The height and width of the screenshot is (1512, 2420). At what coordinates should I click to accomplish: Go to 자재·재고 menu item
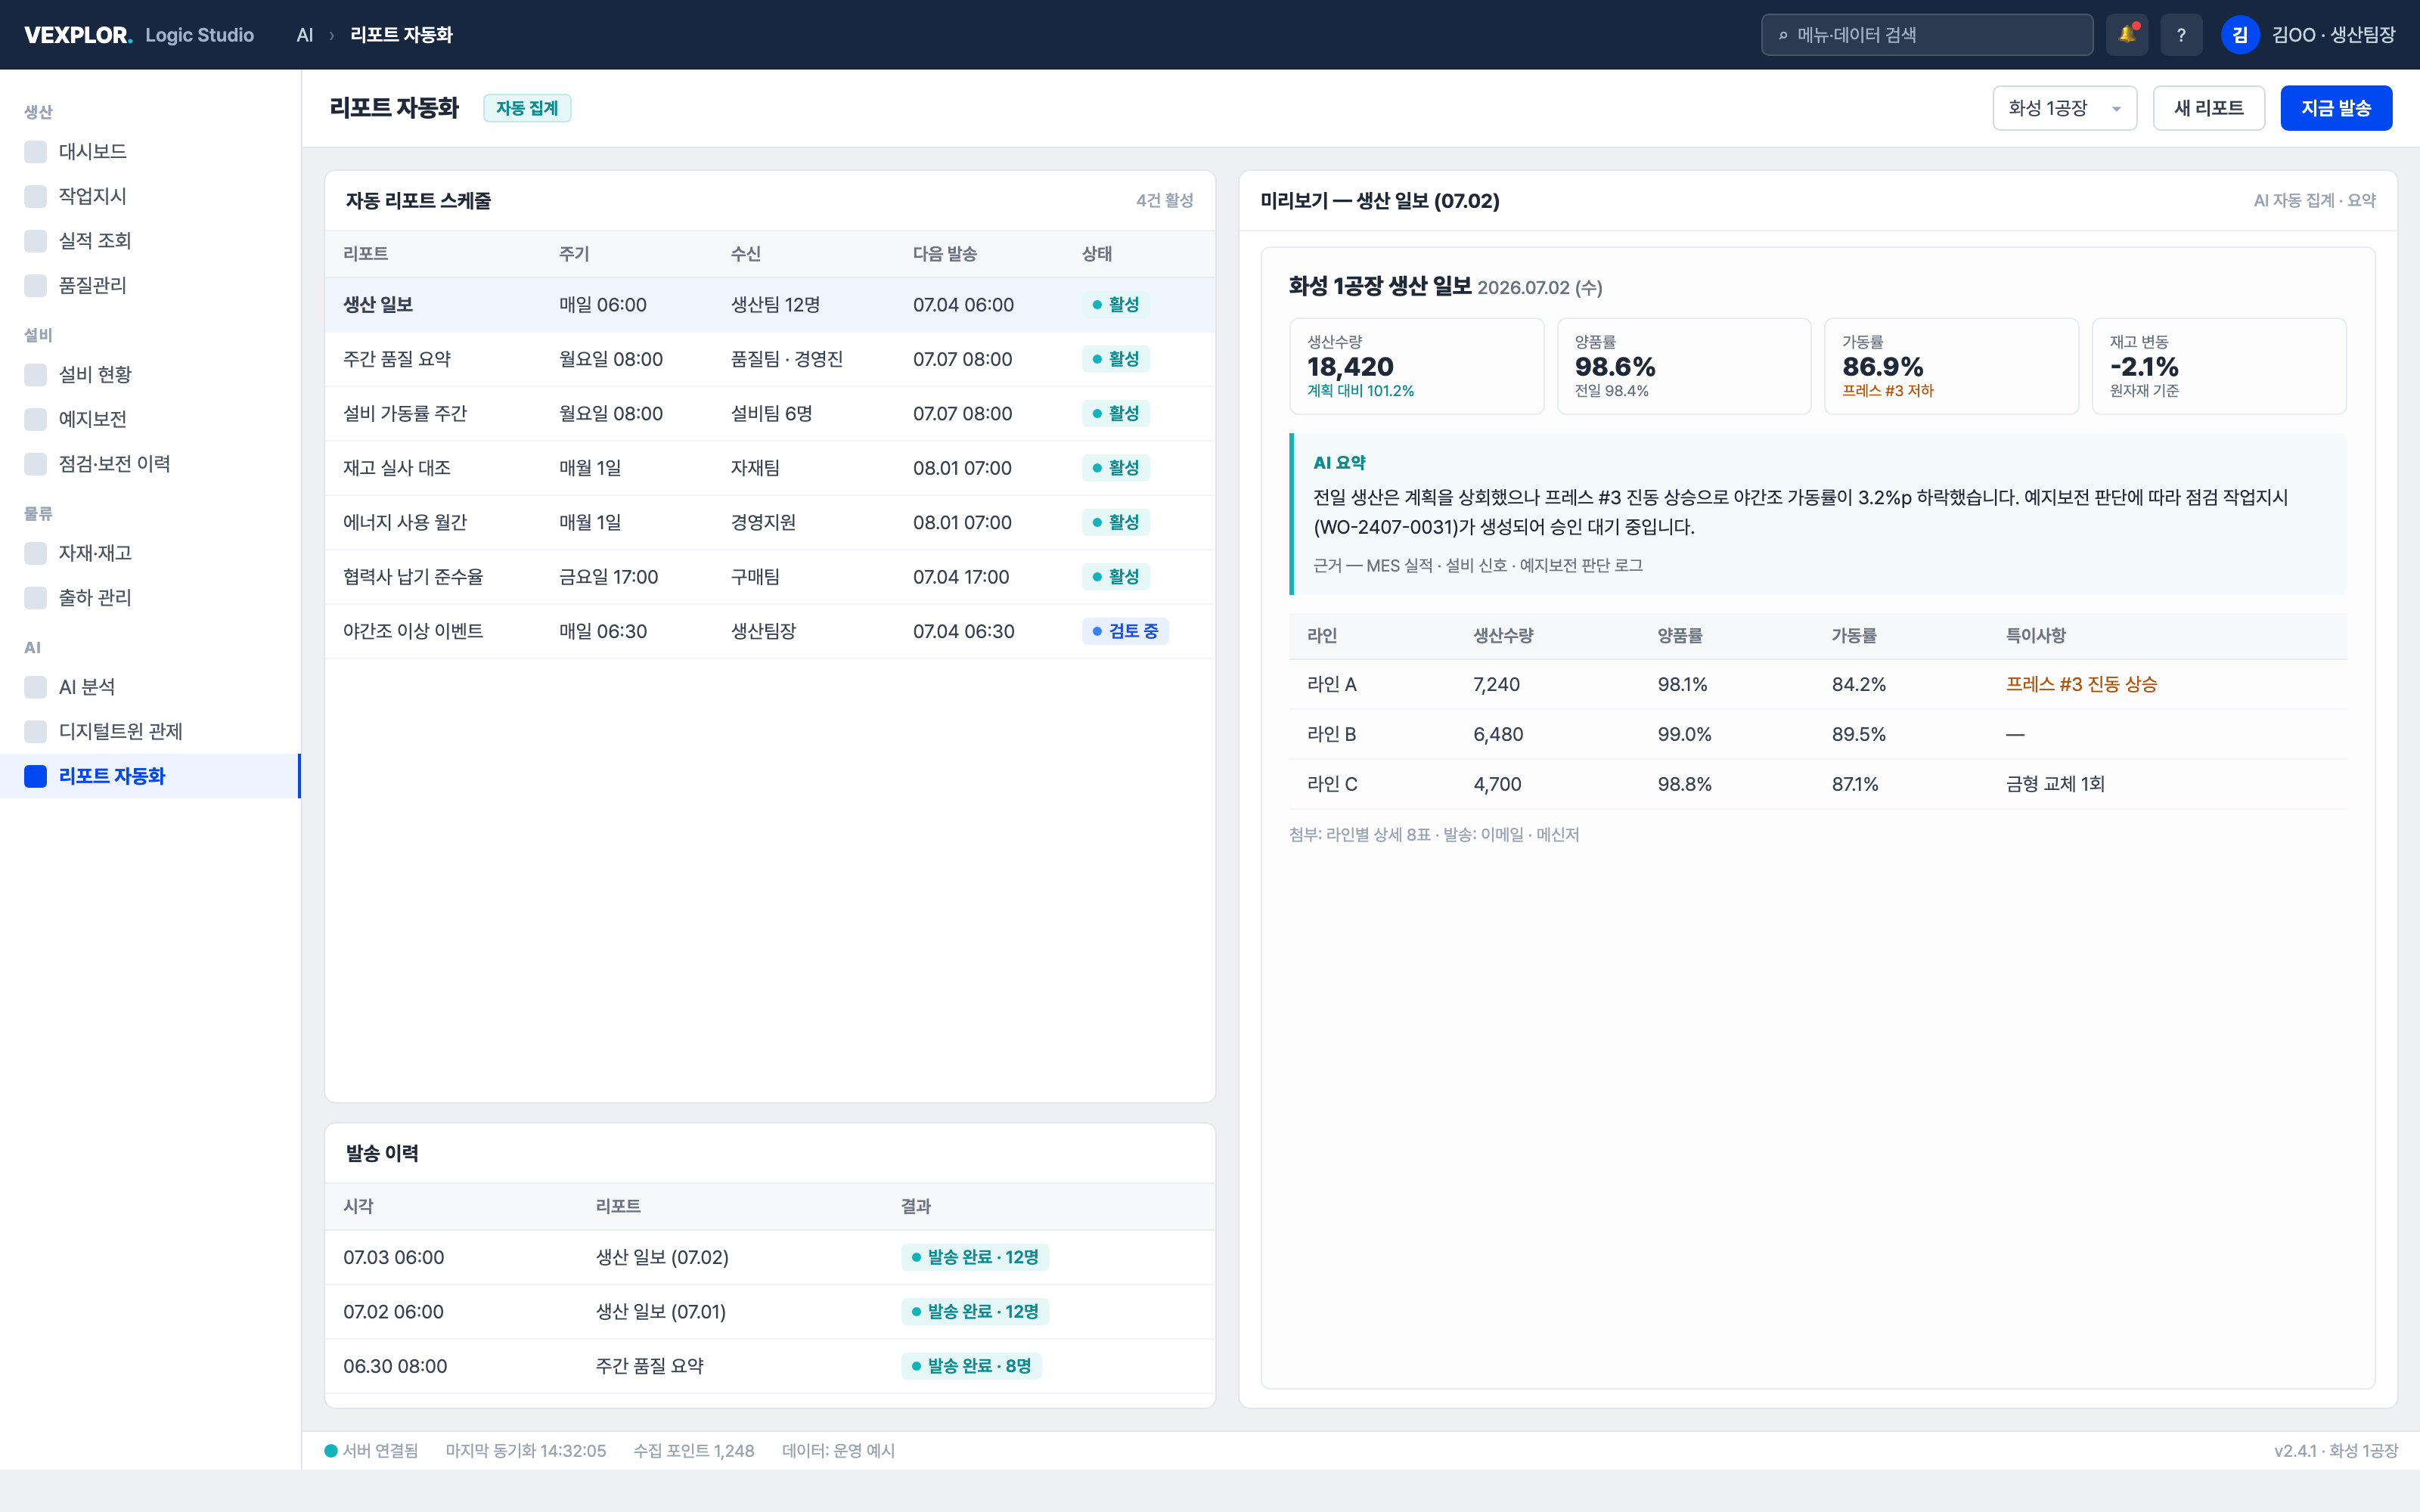(150, 553)
